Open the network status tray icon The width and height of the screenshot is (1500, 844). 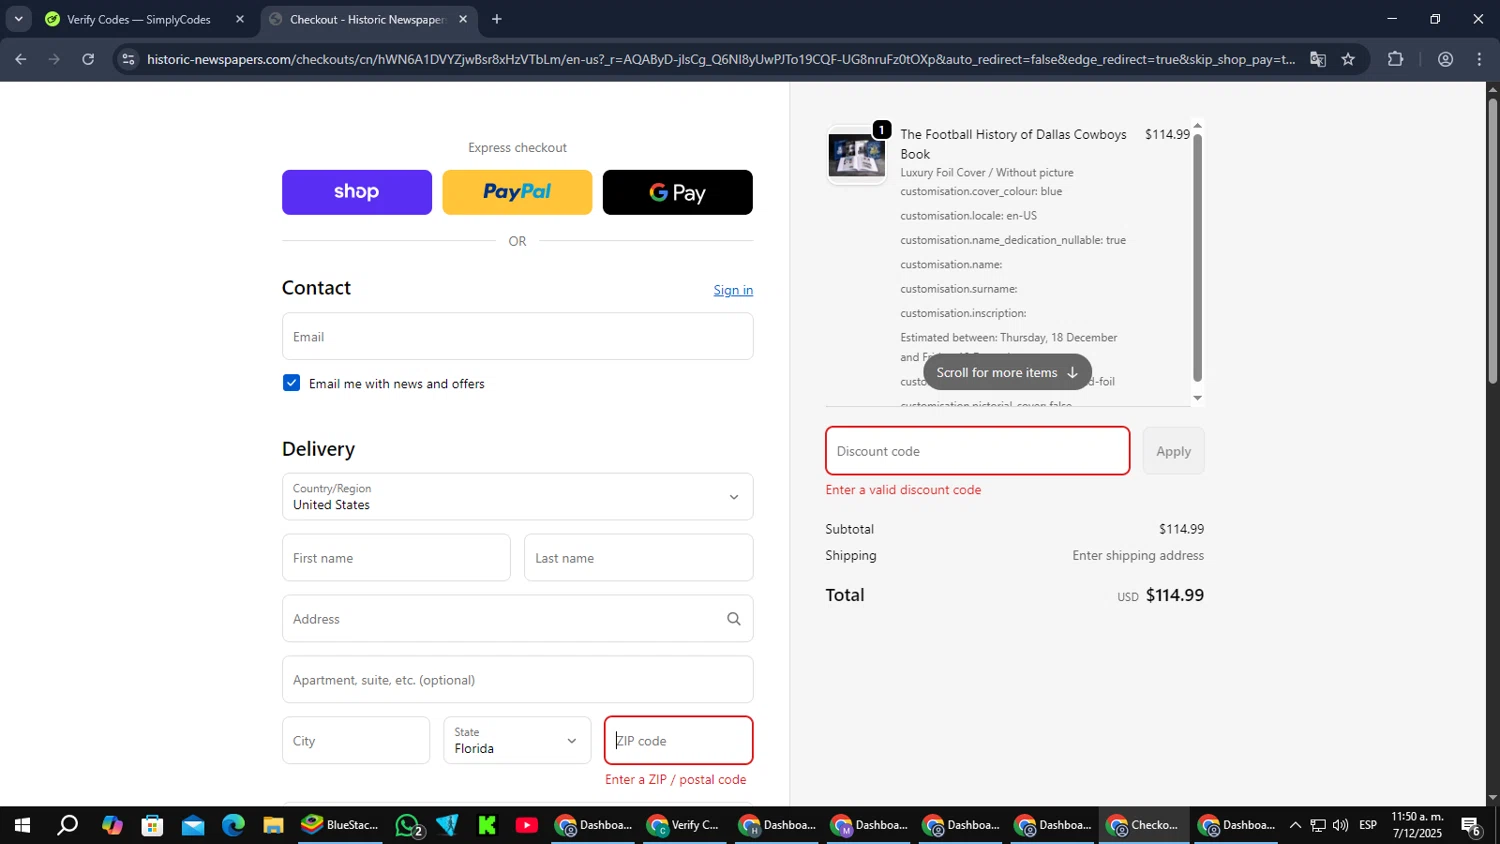click(x=1318, y=826)
